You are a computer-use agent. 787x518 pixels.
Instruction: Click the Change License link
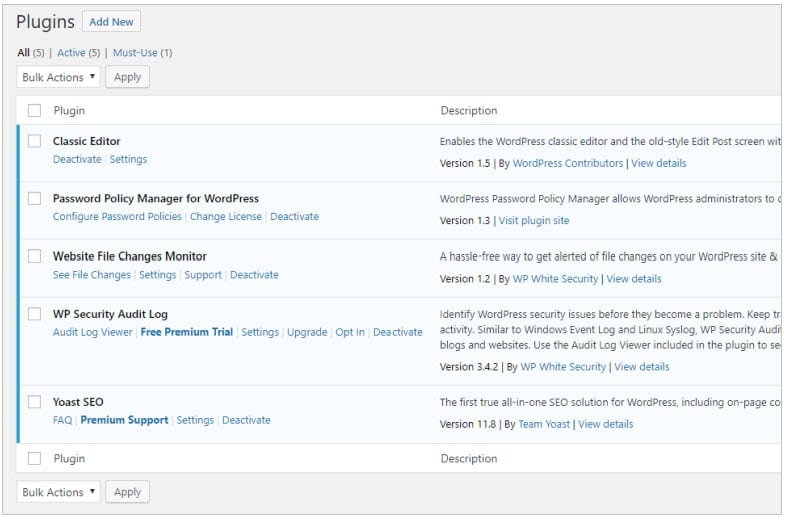[x=226, y=216]
